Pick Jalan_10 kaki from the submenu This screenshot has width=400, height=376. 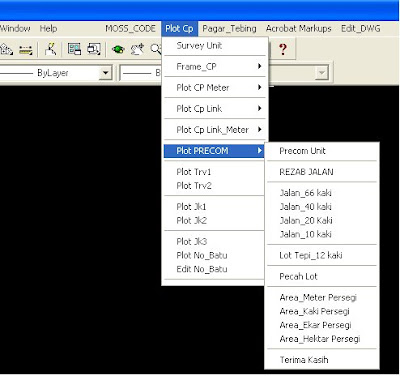coord(322,234)
